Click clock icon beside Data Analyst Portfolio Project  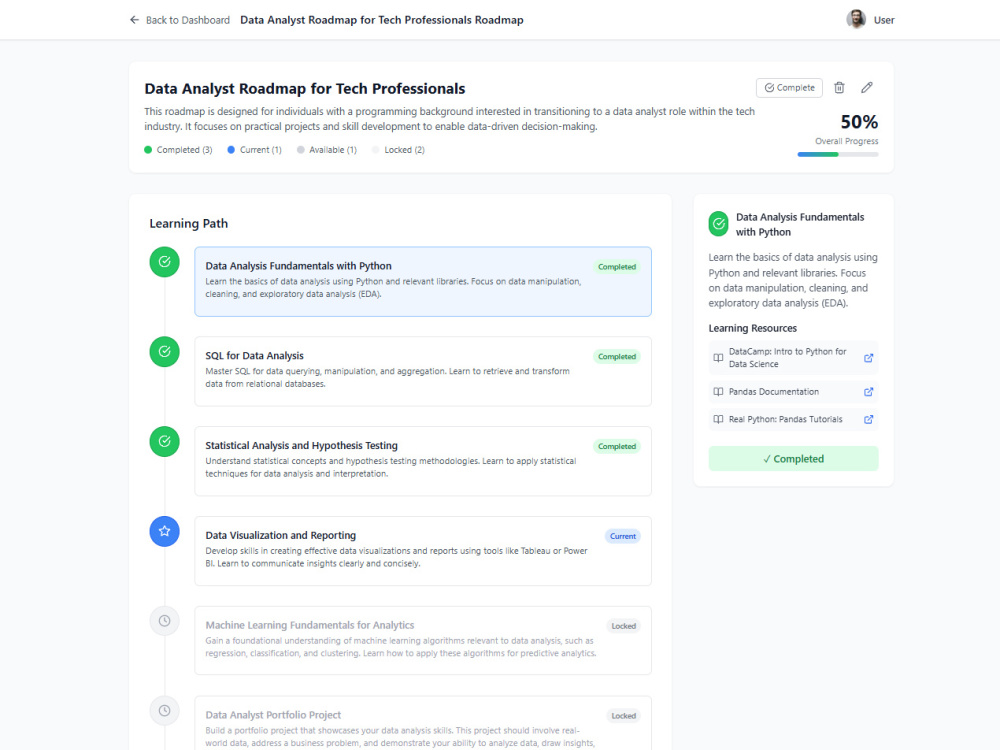click(165, 710)
